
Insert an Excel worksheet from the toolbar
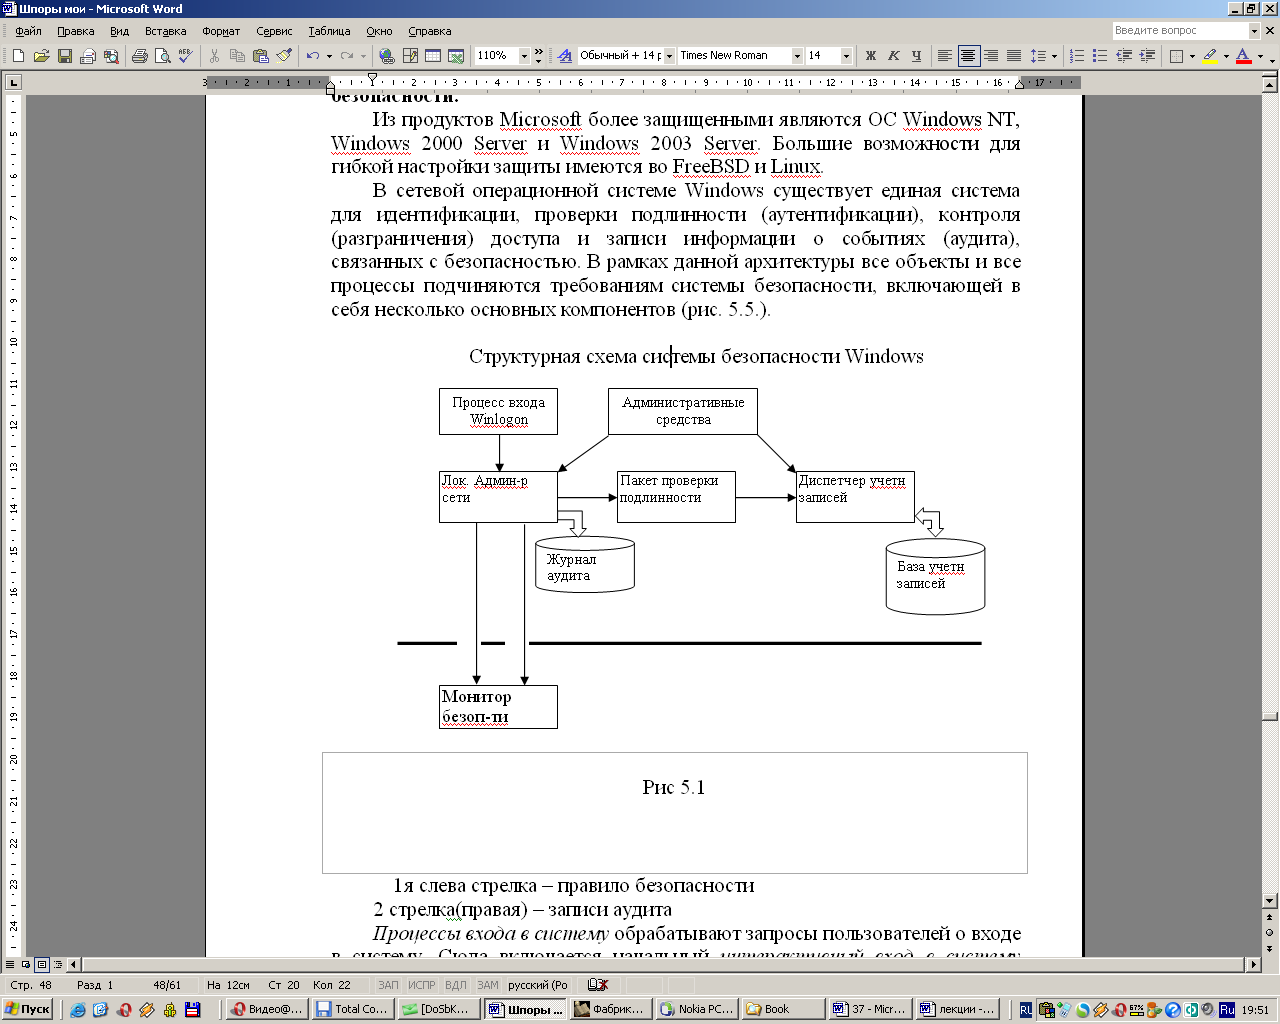pyautogui.click(x=456, y=56)
